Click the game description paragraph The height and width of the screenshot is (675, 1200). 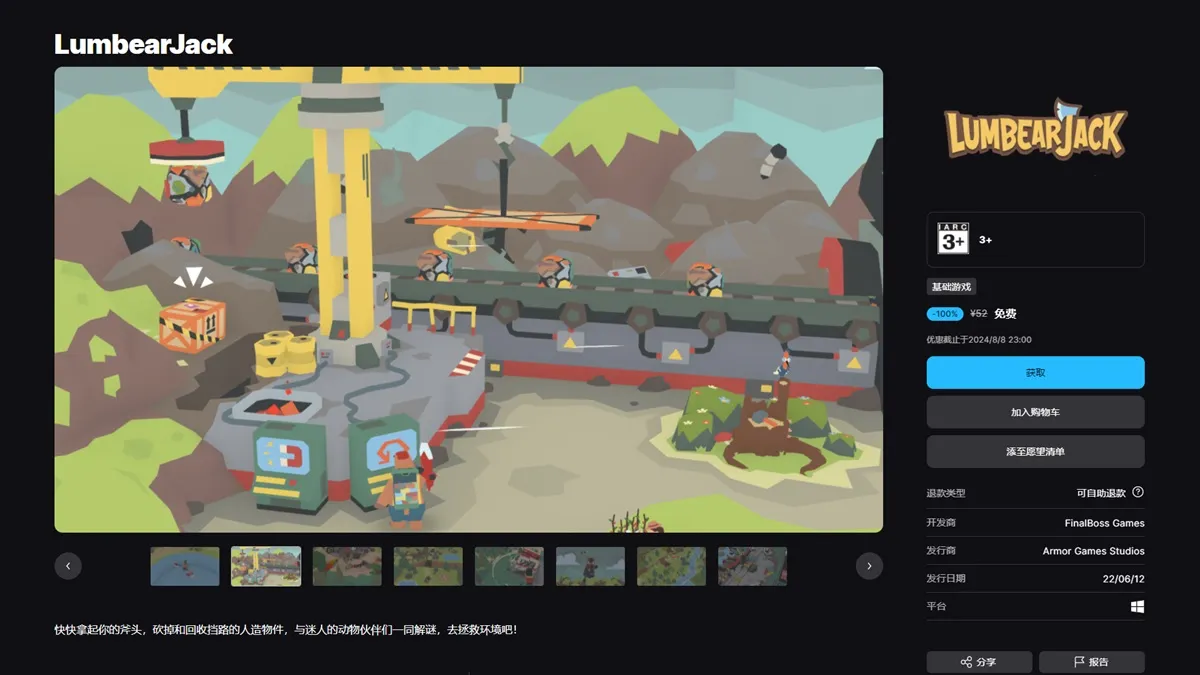286,630
